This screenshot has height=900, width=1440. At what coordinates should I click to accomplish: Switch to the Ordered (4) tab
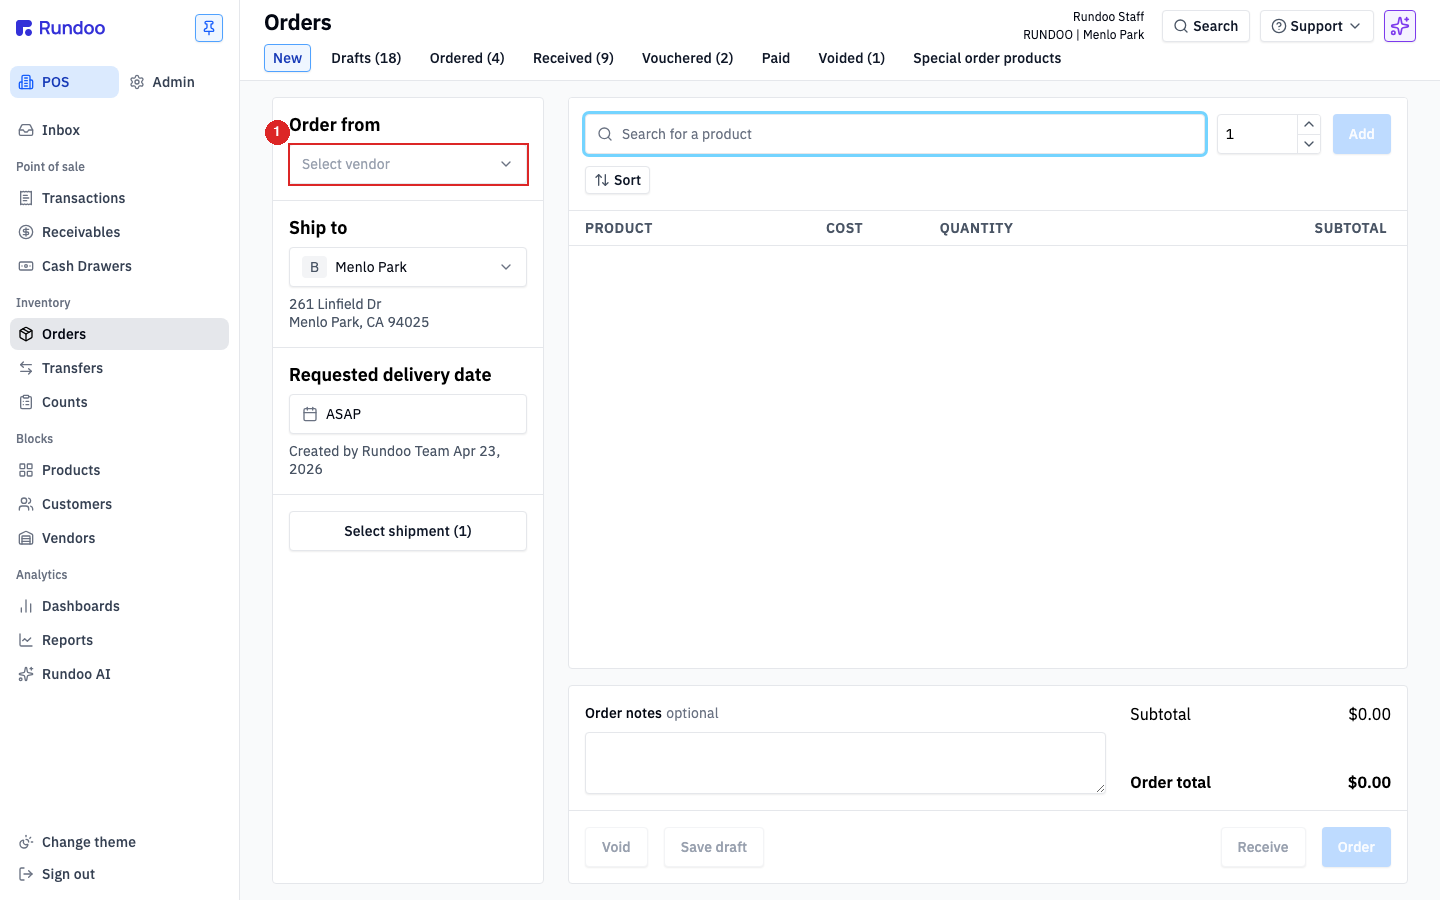(x=467, y=58)
